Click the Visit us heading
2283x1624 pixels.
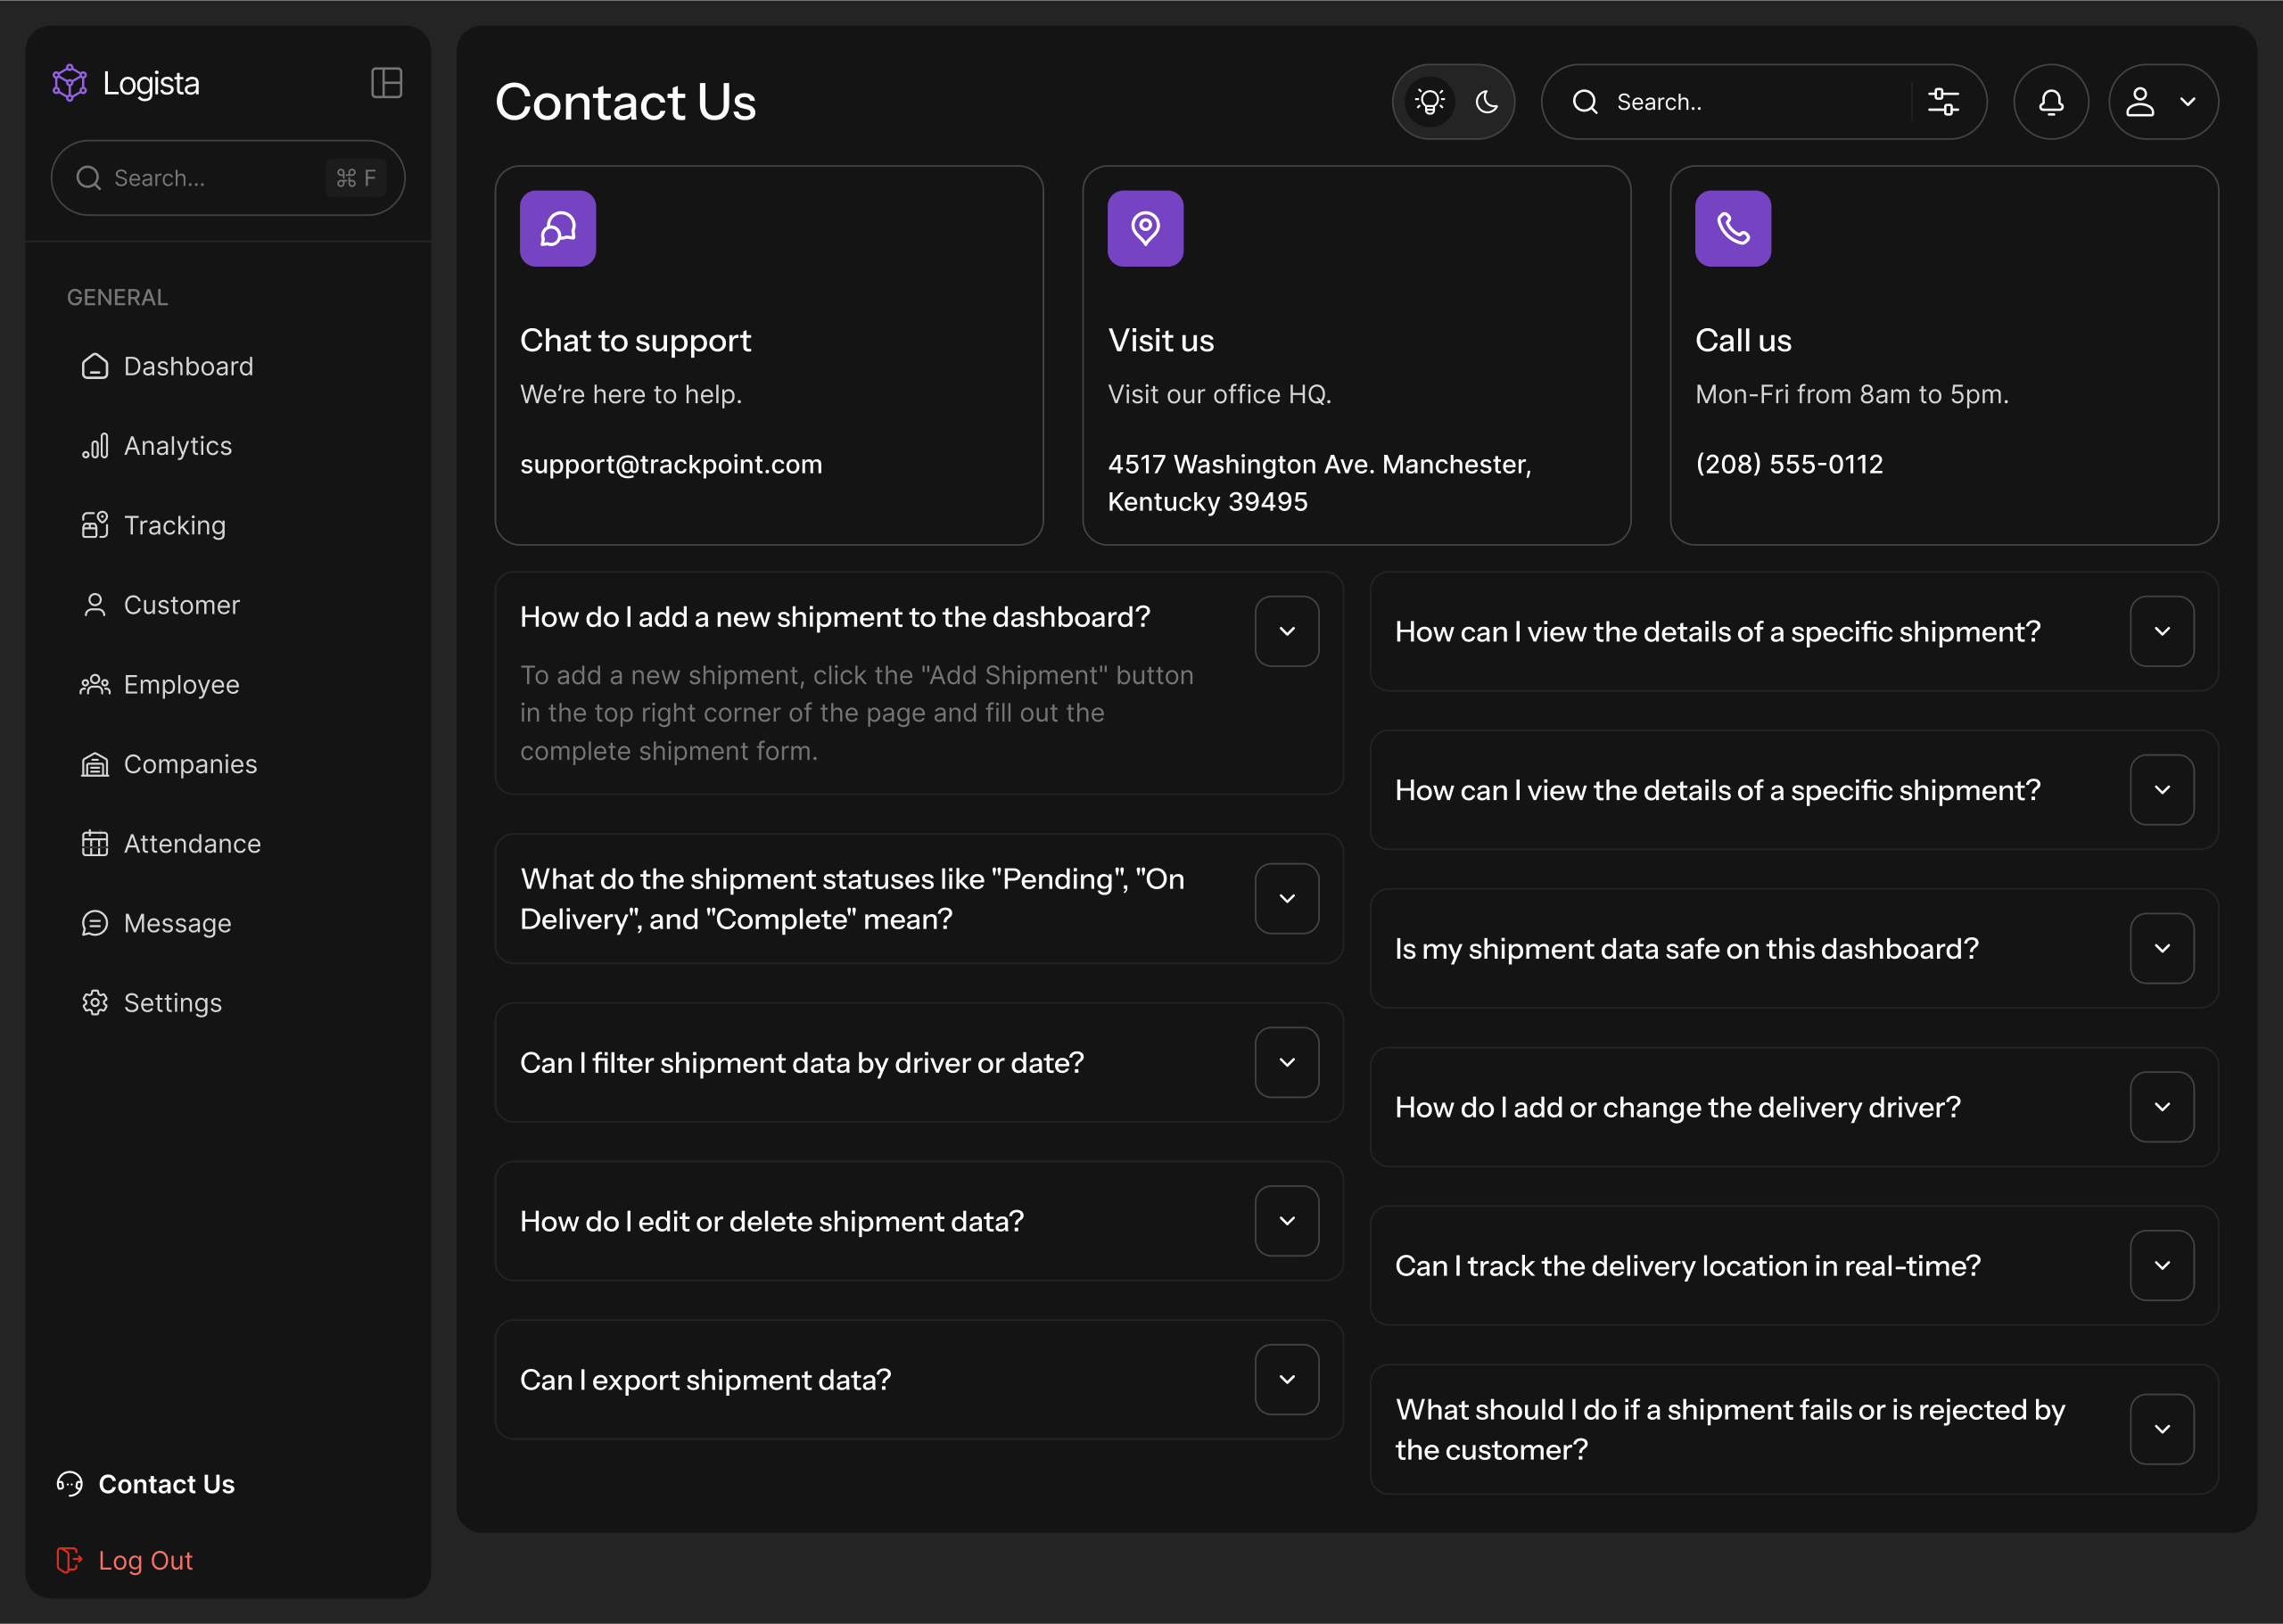click(1160, 341)
